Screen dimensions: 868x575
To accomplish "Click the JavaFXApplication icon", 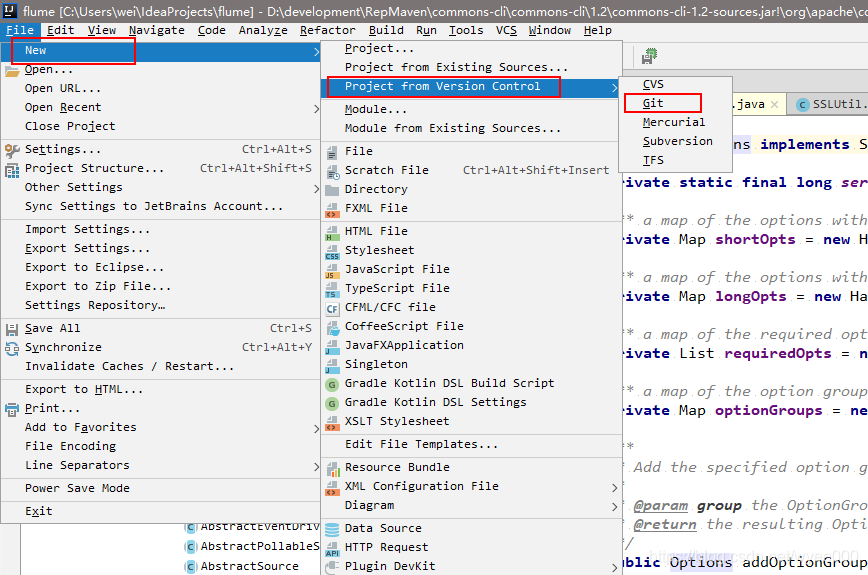I will pyautogui.click(x=332, y=346).
